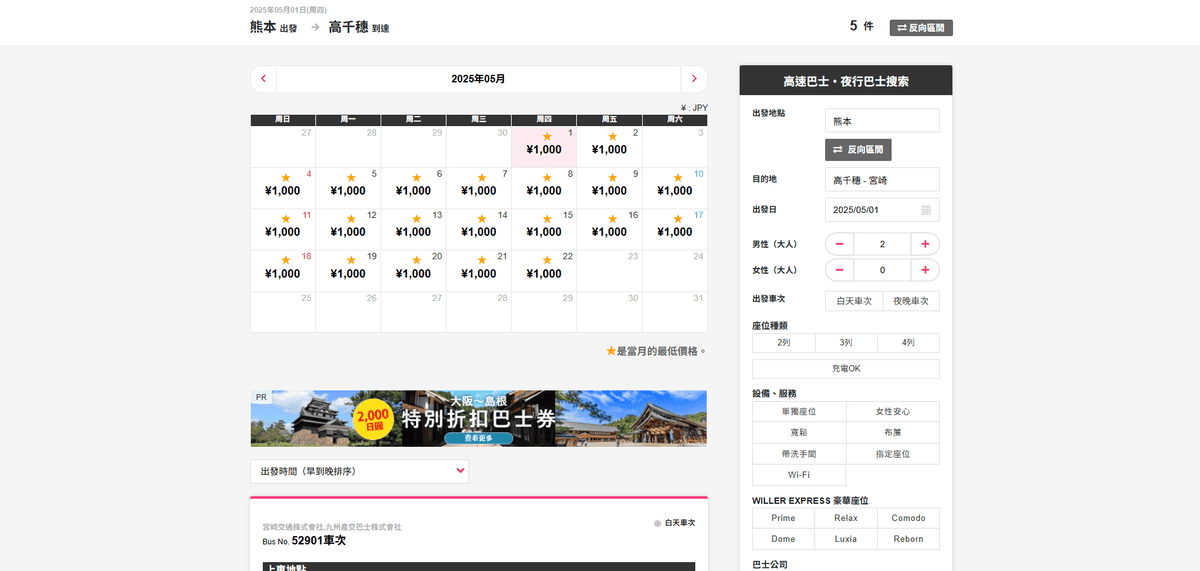Screen dimensions: 1200x571
Task: Select May 10 calendar date
Action: pos(675,188)
